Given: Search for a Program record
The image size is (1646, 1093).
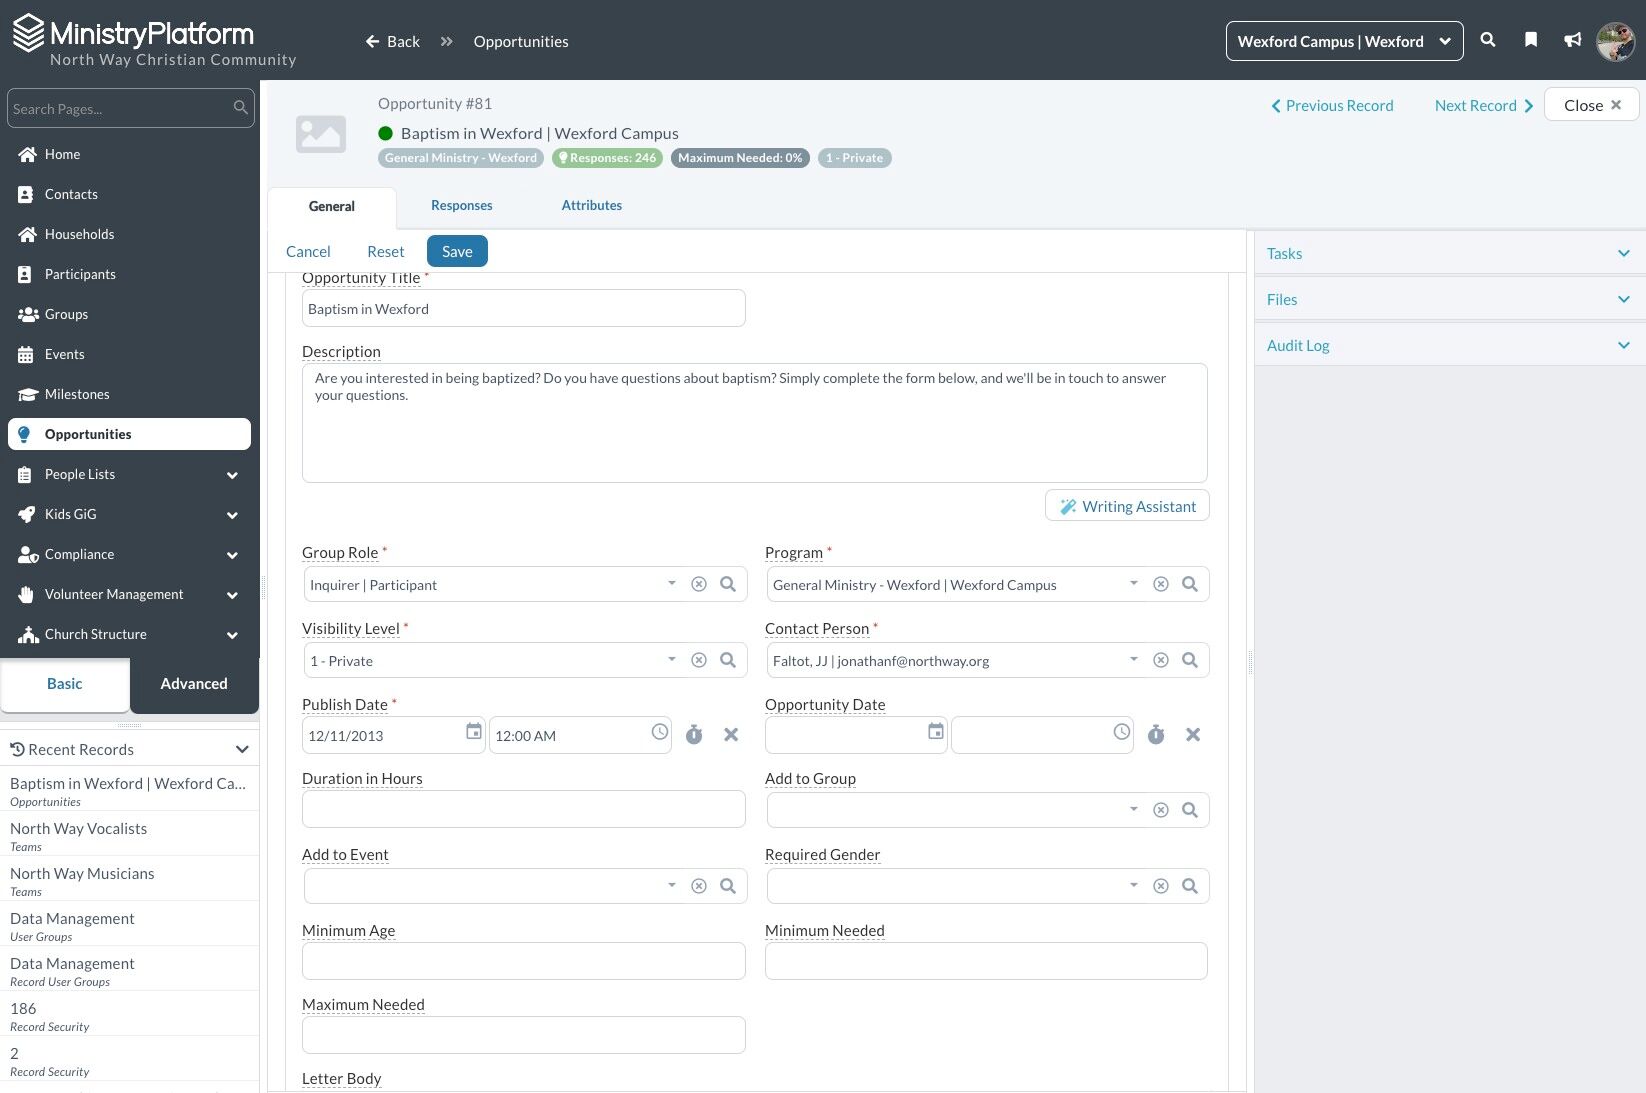Looking at the screenshot, I should 1190,584.
